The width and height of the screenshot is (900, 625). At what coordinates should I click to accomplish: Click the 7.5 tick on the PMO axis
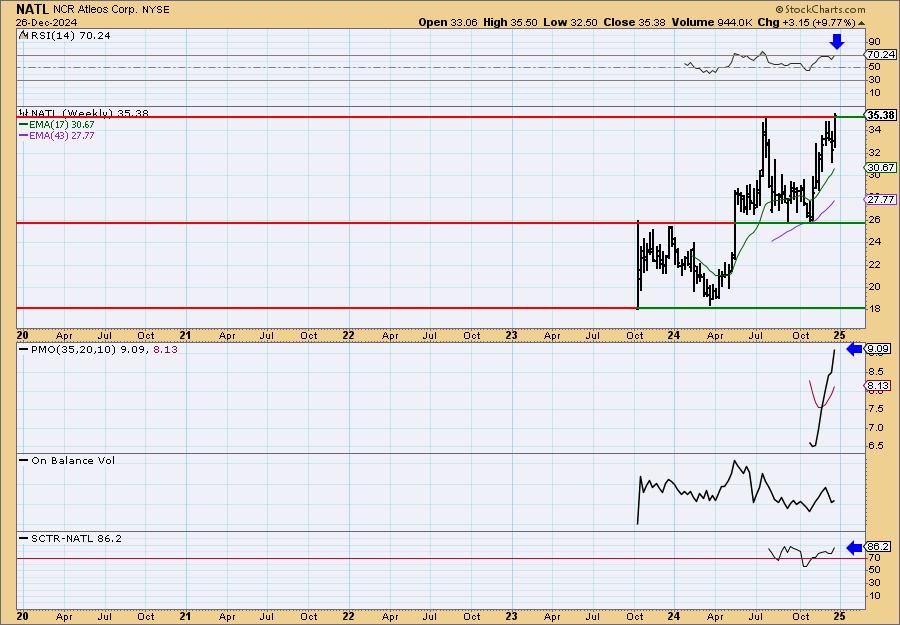pyautogui.click(x=876, y=409)
